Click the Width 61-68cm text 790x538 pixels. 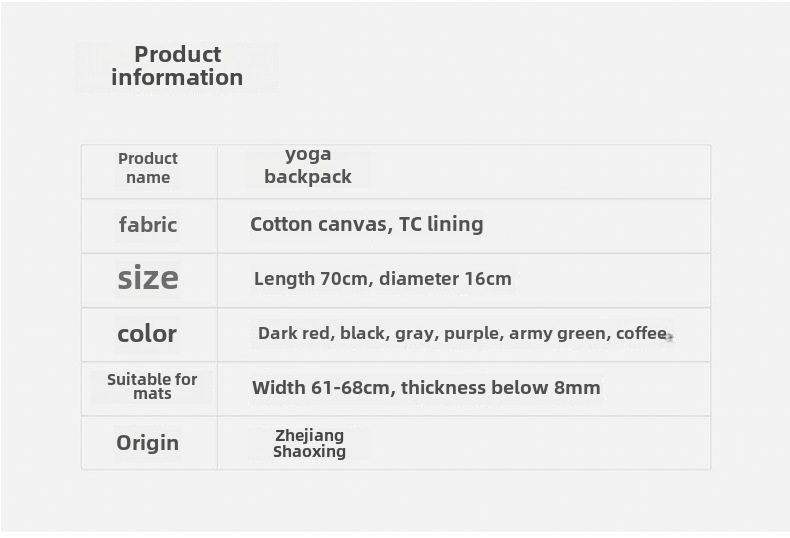point(321,388)
